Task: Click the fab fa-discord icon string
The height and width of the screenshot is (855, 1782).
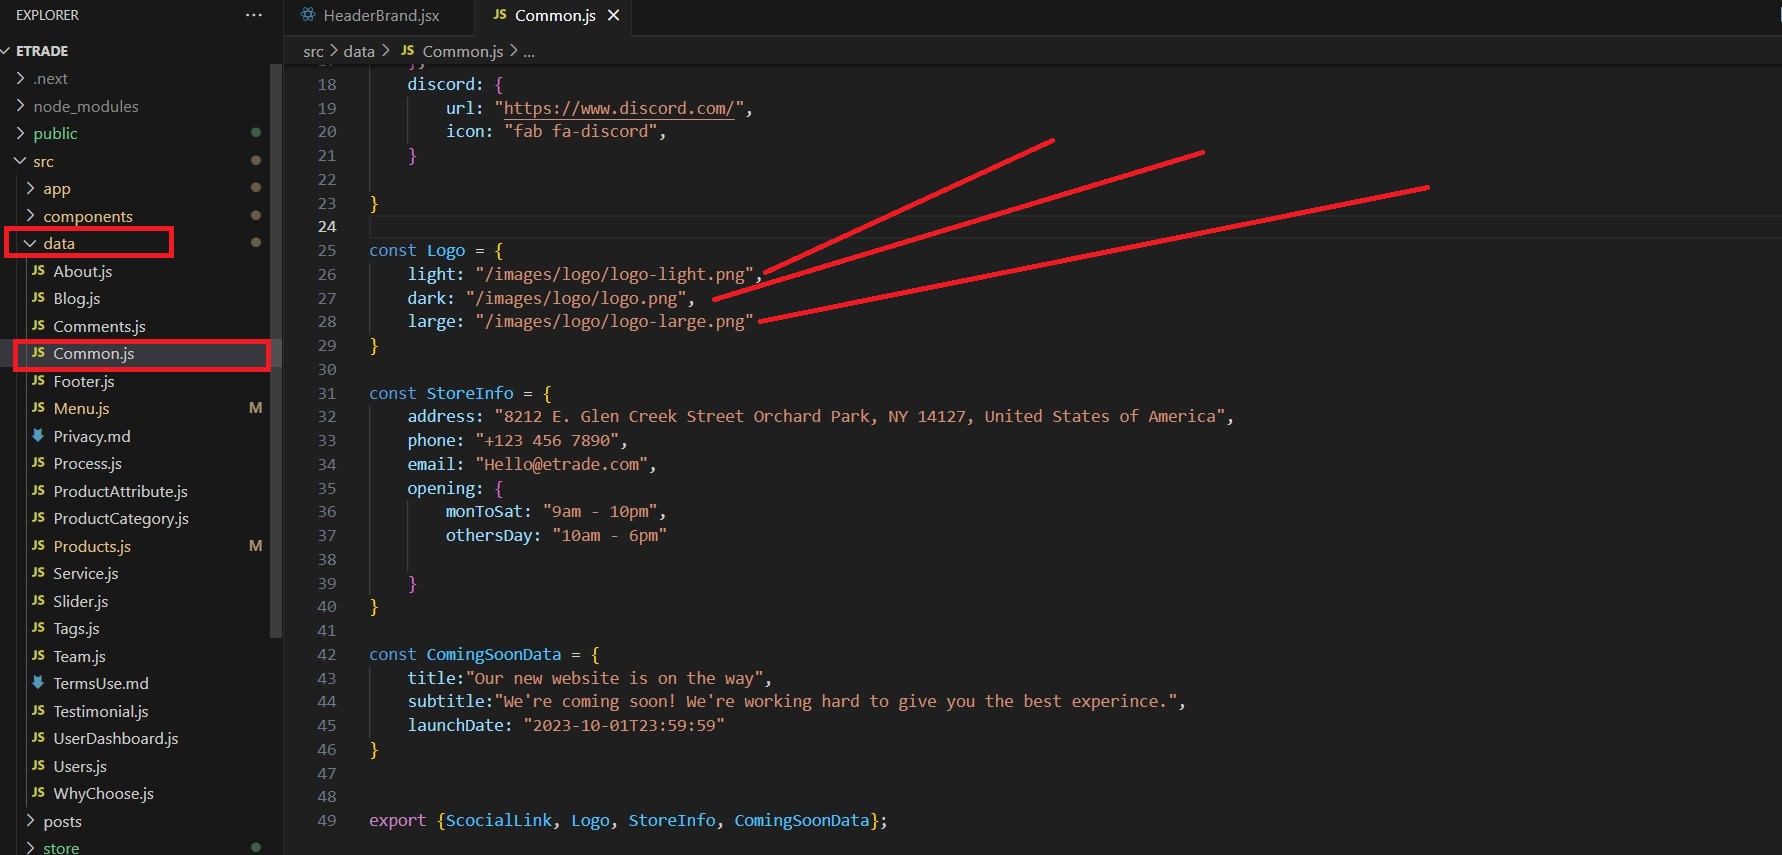Action: click(x=581, y=131)
